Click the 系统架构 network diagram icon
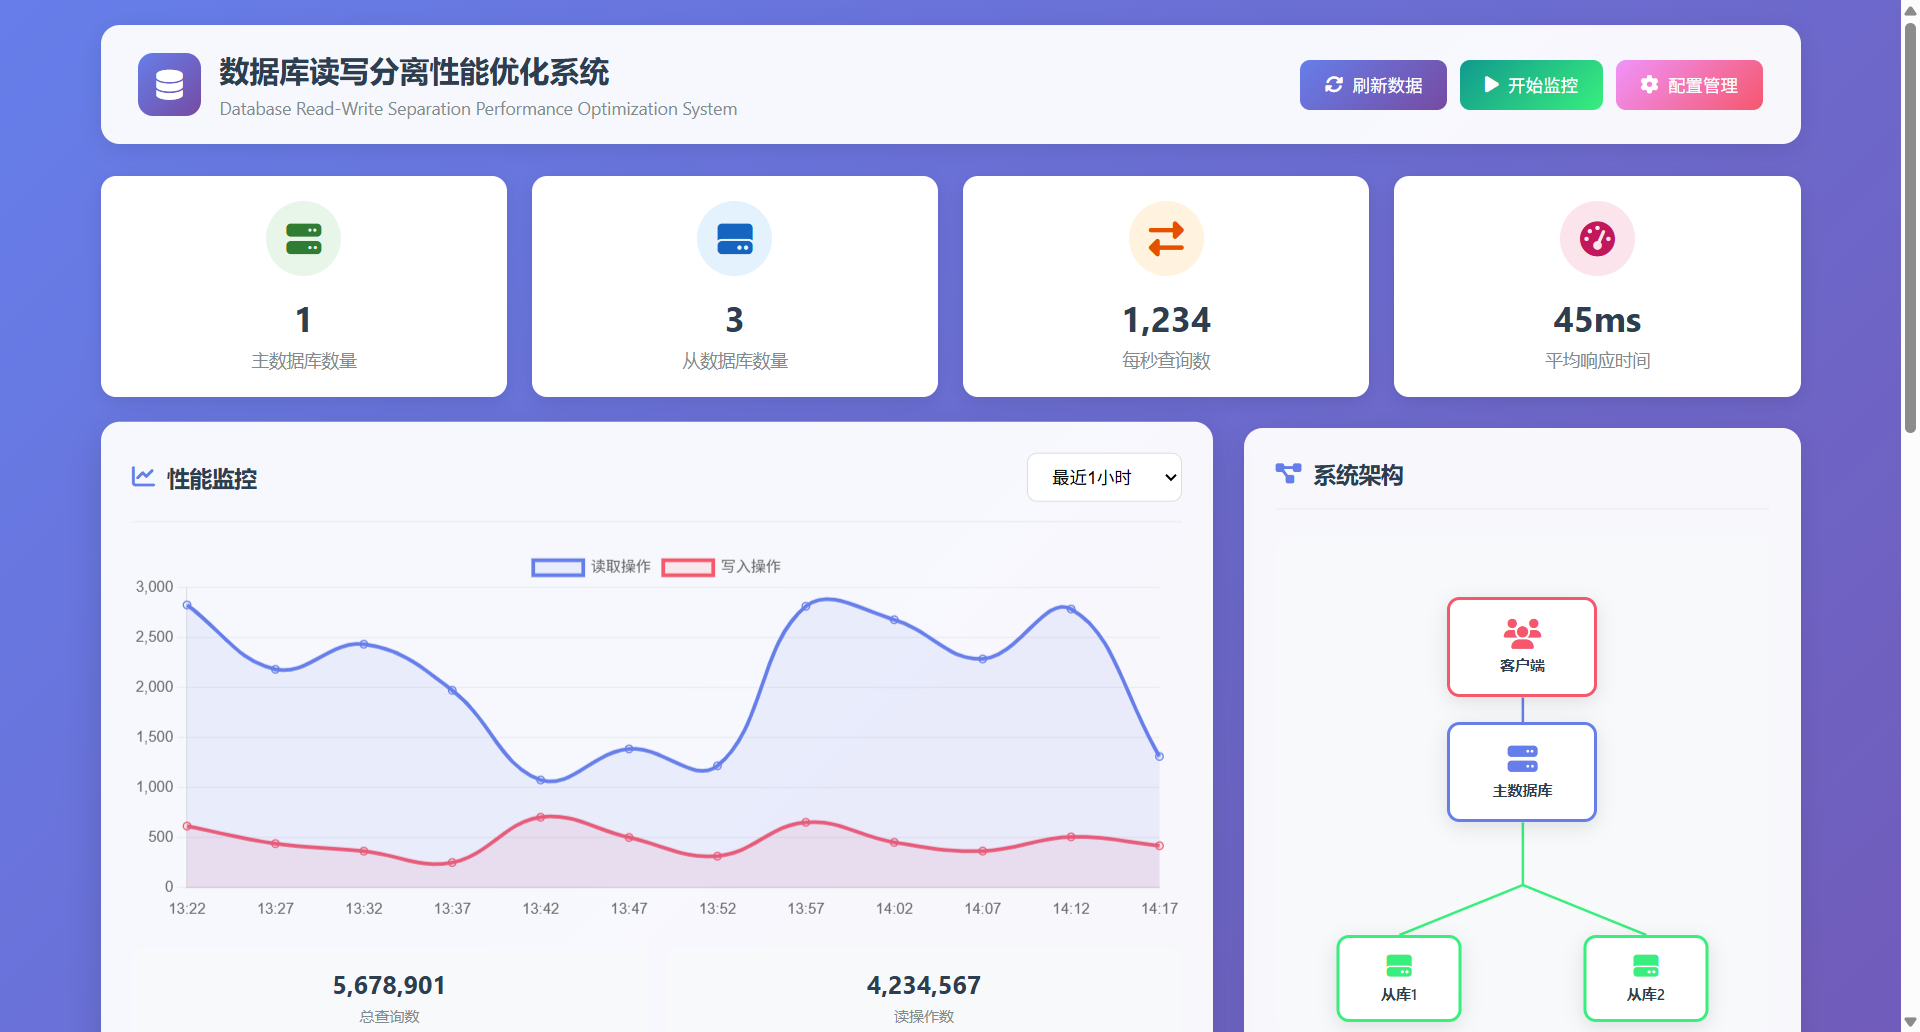Viewport: 1920px width, 1032px height. coord(1288,474)
